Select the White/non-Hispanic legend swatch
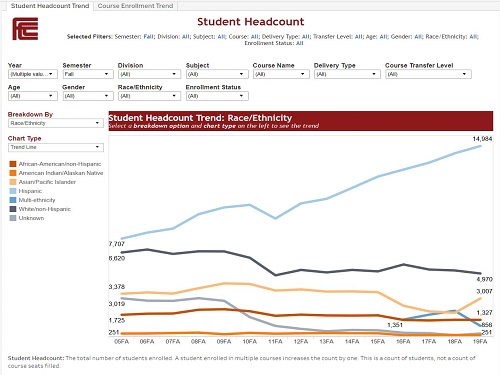 pyautogui.click(x=13, y=209)
